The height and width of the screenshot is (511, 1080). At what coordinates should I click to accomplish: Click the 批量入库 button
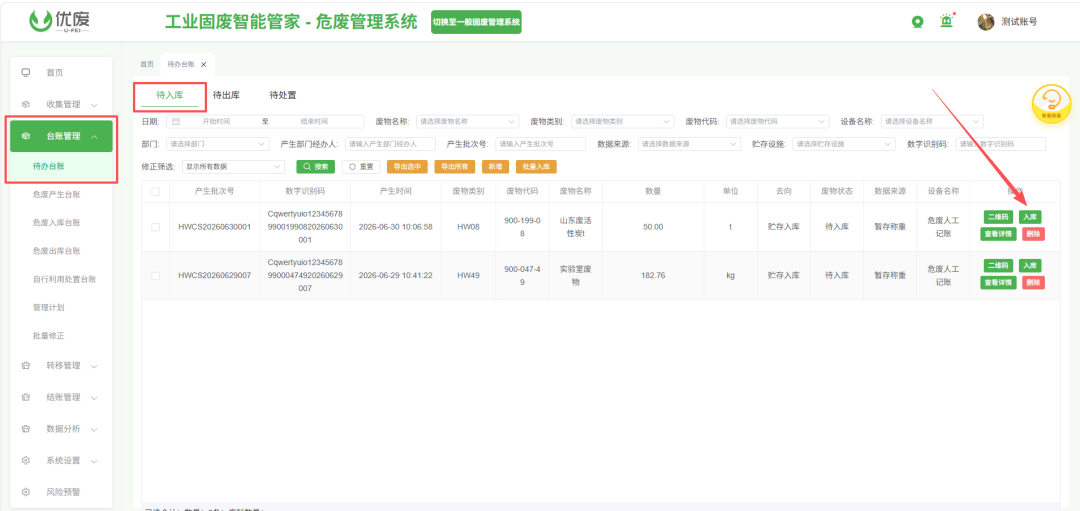536,167
